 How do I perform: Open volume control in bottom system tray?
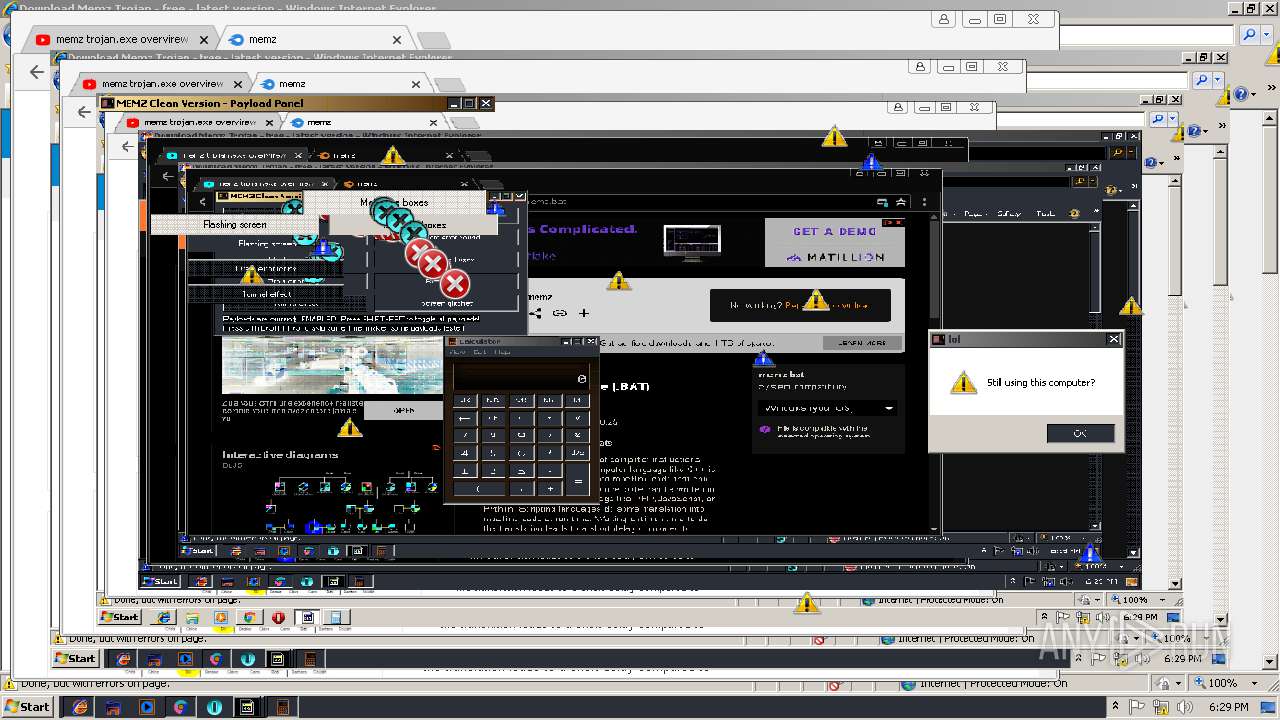click(x=1186, y=707)
